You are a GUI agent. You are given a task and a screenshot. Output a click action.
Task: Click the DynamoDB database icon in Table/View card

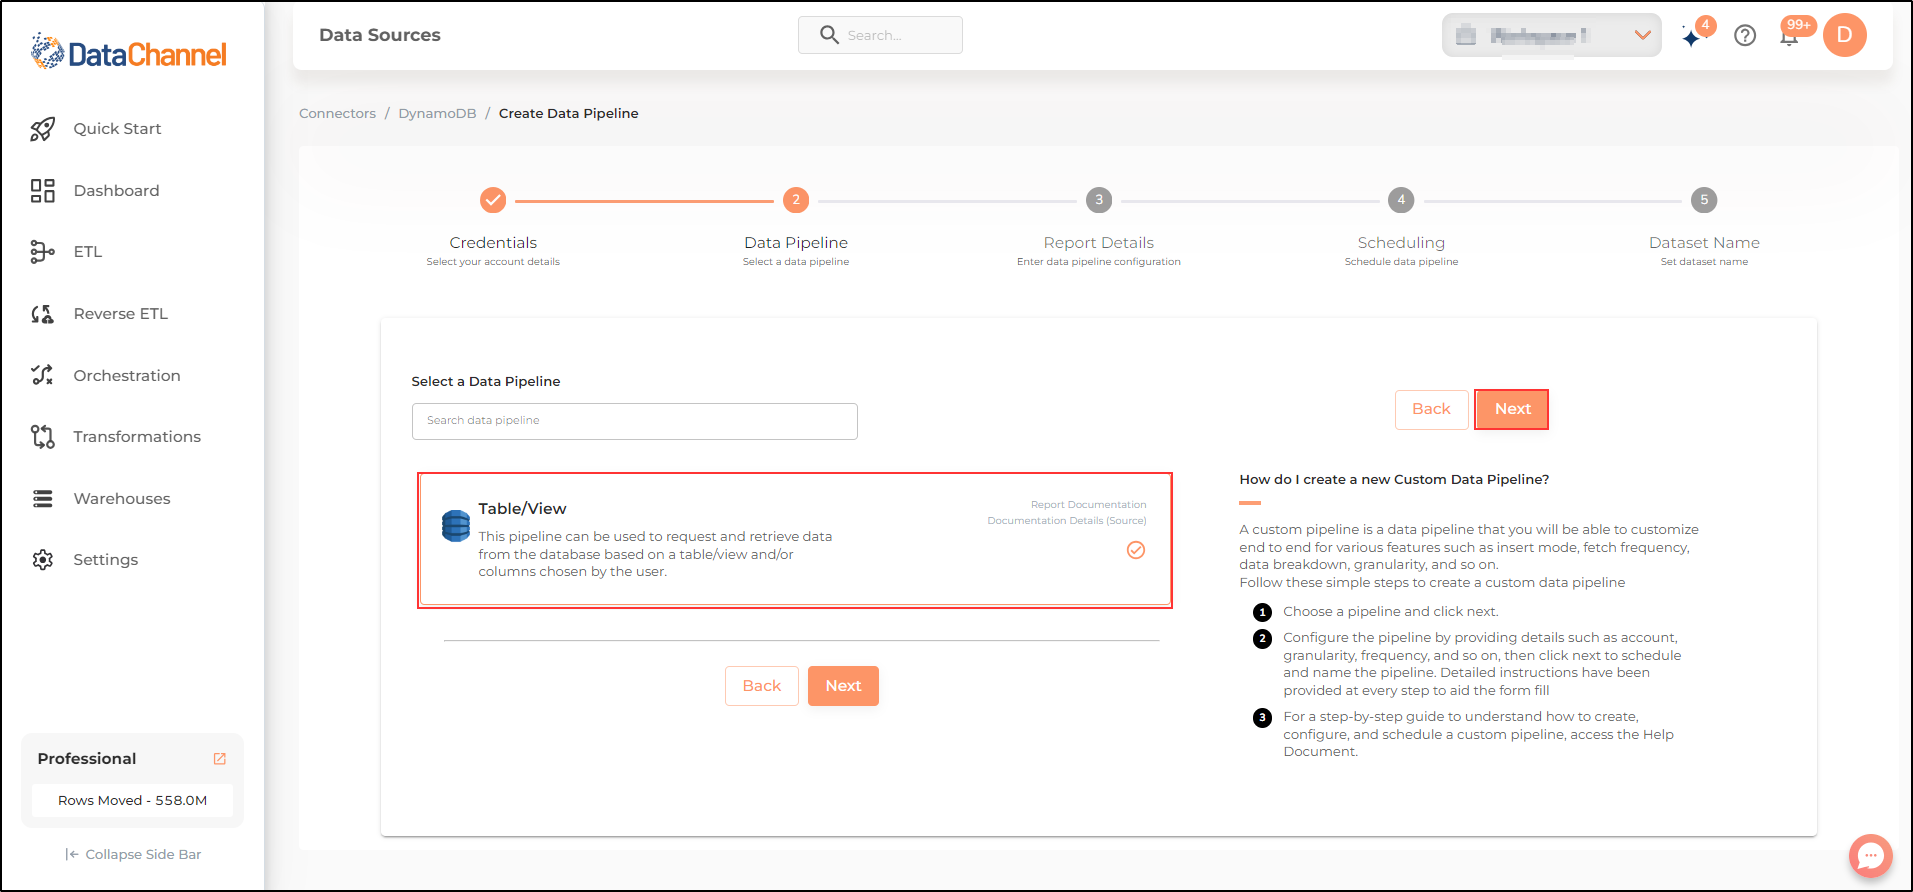pyautogui.click(x=456, y=525)
